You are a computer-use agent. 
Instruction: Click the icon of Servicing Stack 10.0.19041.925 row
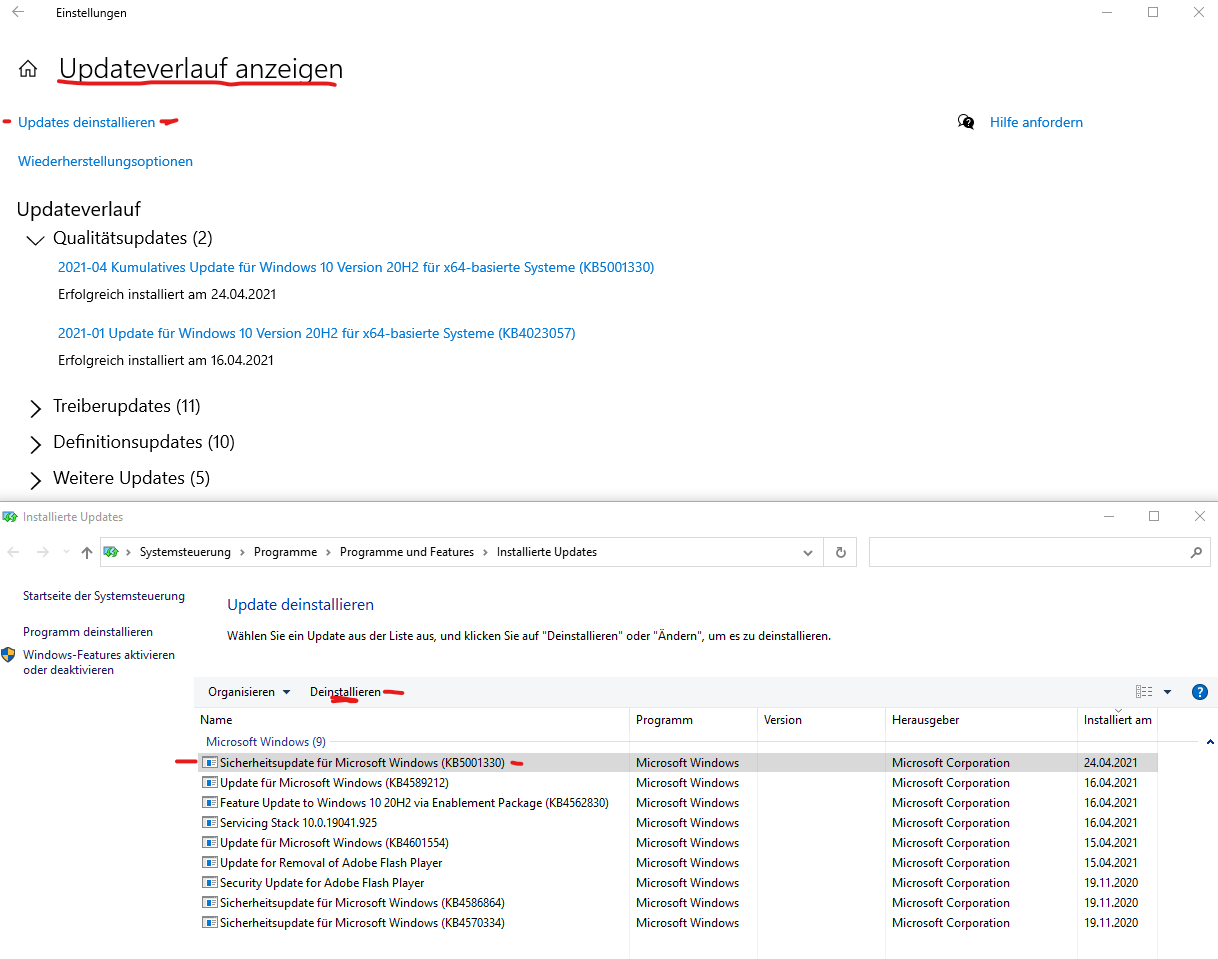click(x=210, y=823)
